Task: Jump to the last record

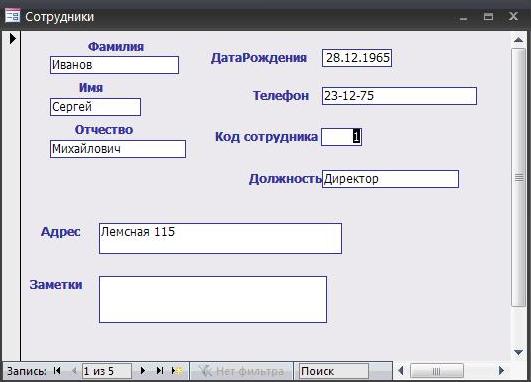Action: [x=160, y=371]
